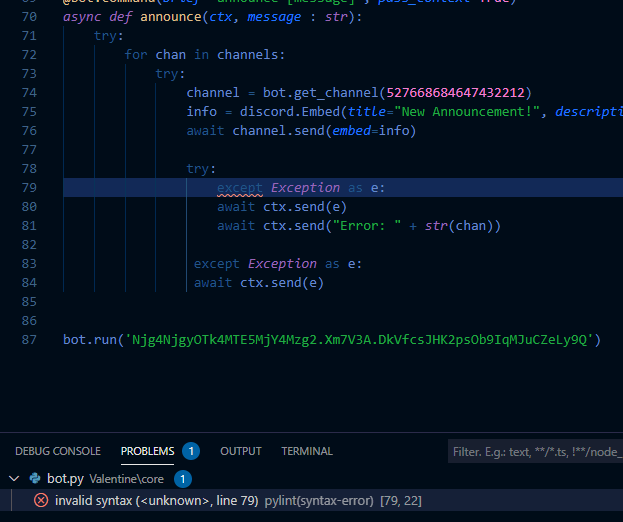Click the bot.py error count badge

pyautogui.click(x=183, y=479)
